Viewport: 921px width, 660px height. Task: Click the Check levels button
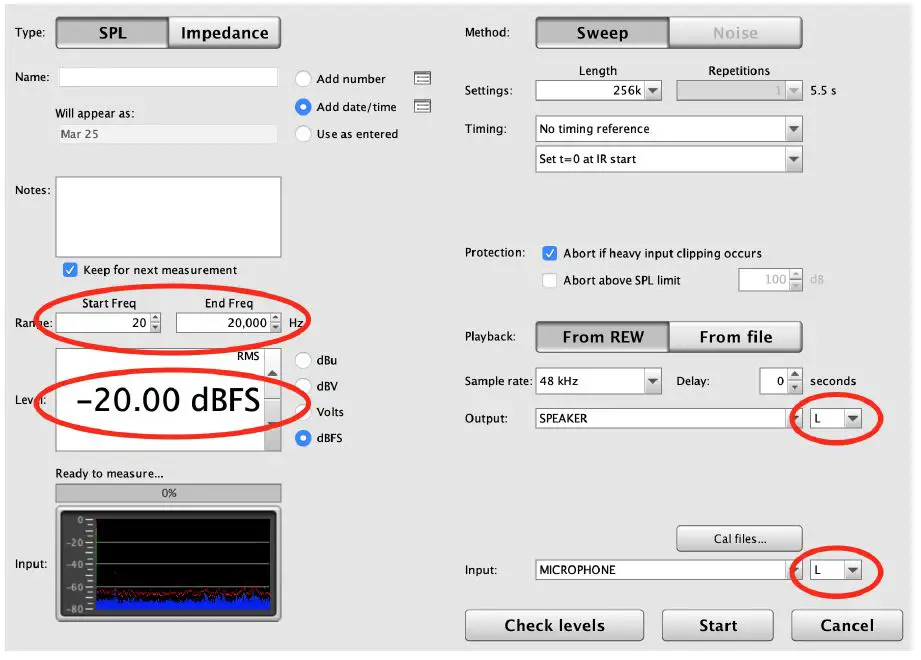(554, 625)
